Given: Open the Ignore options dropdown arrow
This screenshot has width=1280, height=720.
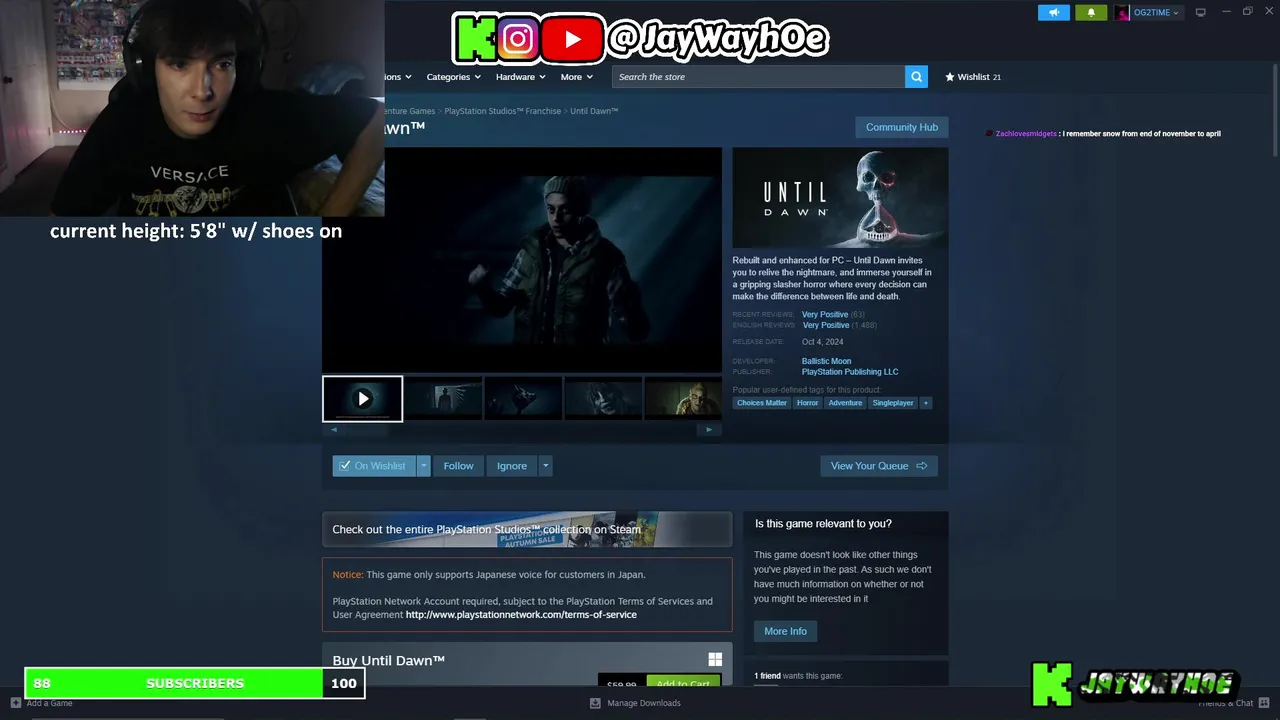Looking at the screenshot, I should 545,466.
